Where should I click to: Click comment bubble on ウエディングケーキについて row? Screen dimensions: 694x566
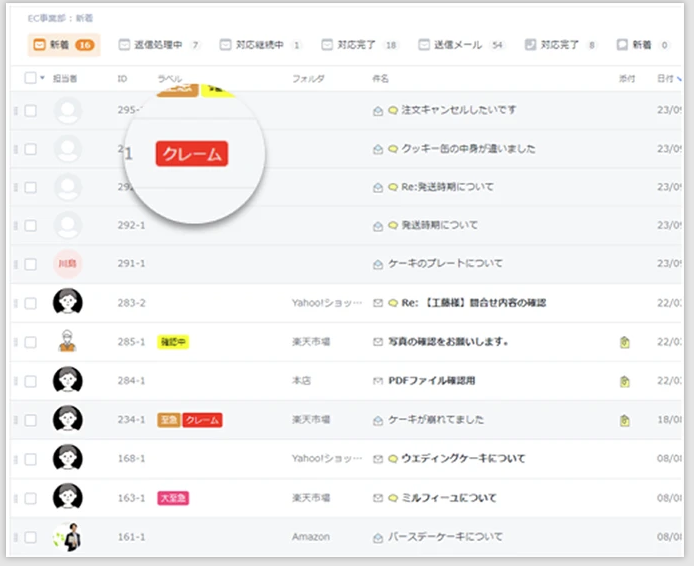393,459
